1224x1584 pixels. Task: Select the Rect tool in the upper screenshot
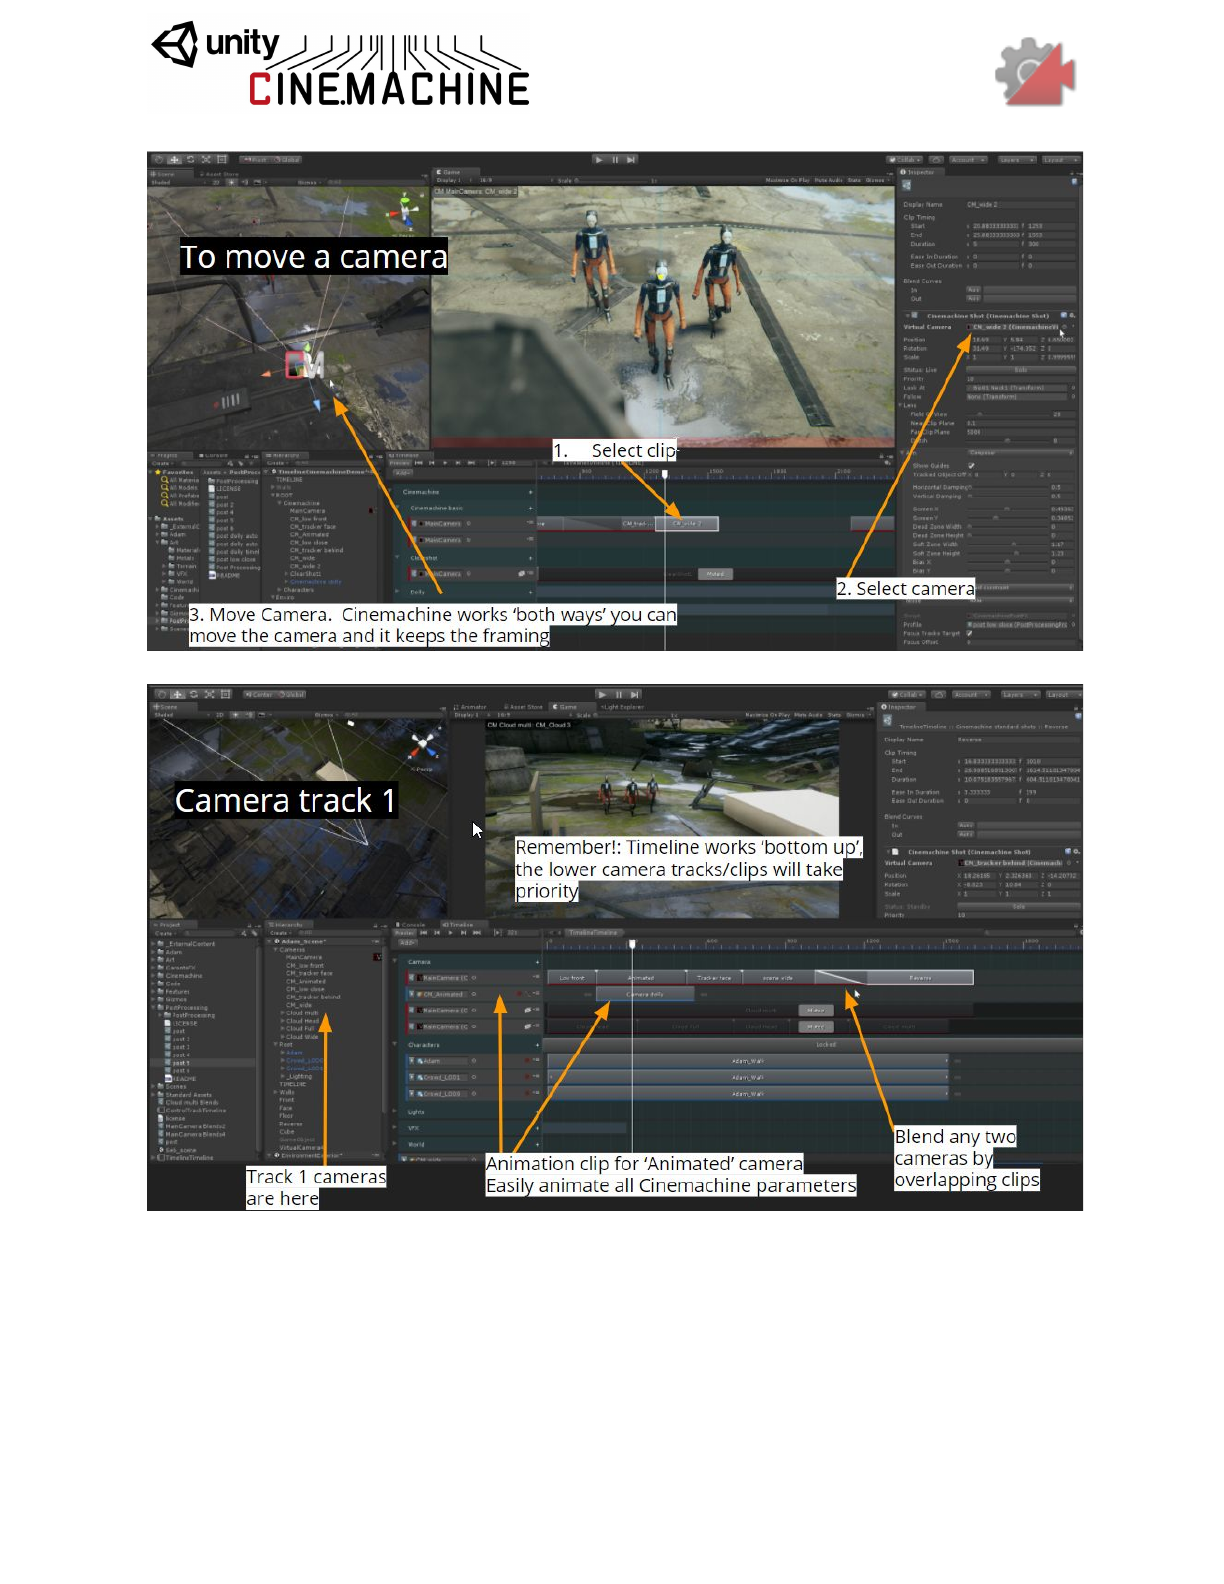222,159
